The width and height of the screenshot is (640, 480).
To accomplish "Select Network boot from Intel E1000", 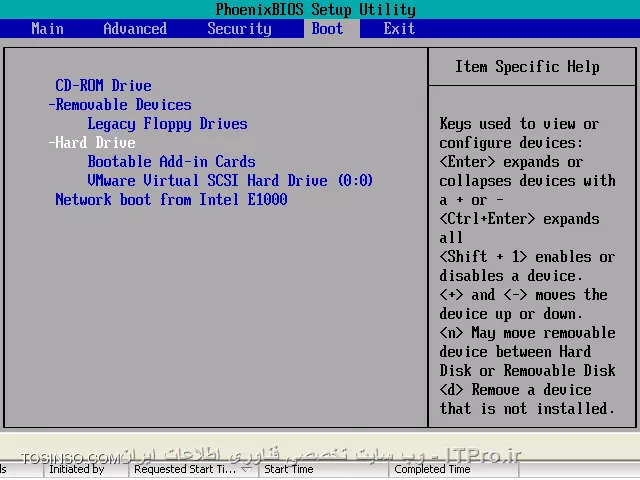I will point(171,200).
